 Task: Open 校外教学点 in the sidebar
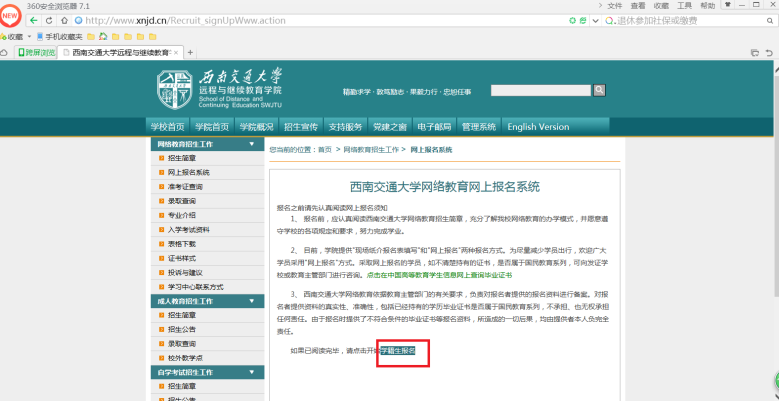(185, 358)
